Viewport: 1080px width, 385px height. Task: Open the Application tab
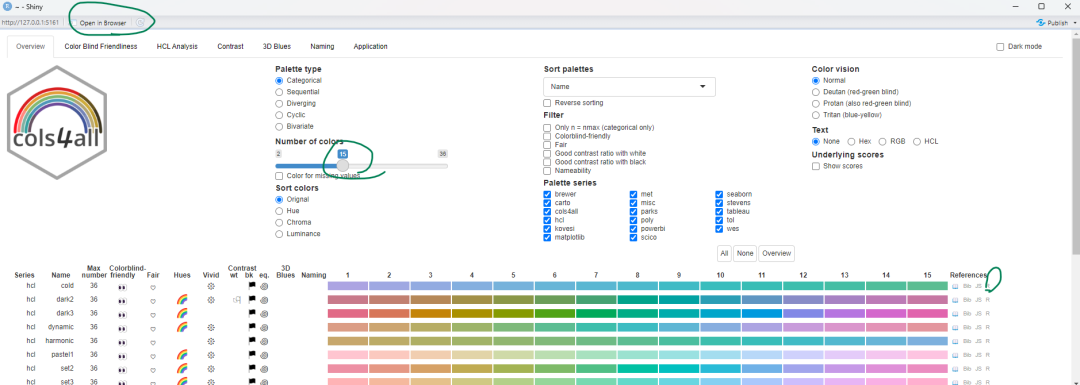tap(371, 47)
